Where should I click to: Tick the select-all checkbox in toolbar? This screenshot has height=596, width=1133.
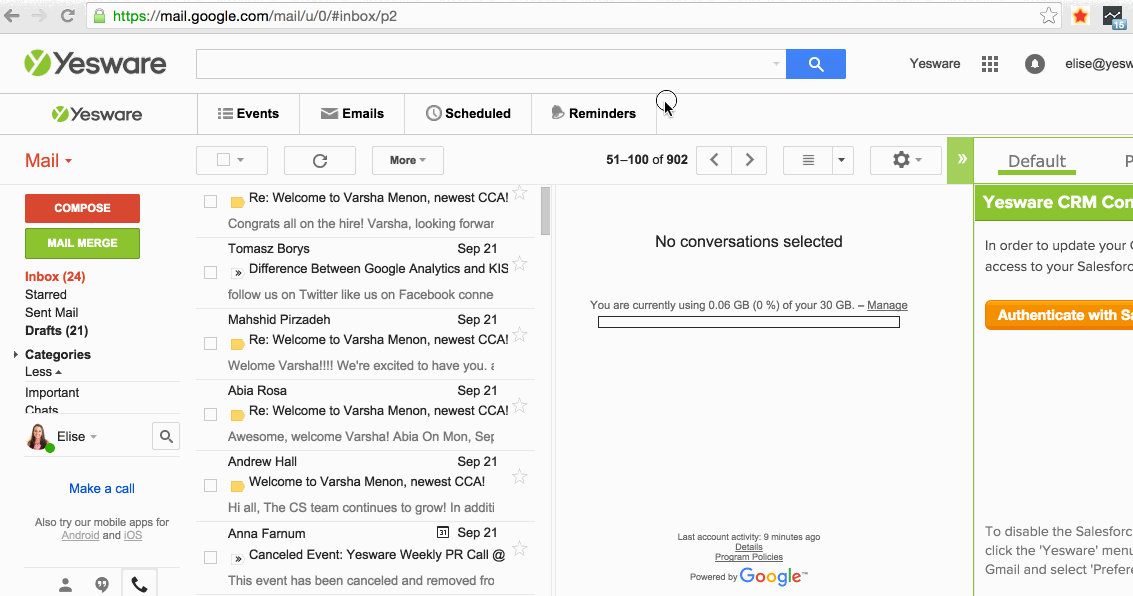(224, 160)
